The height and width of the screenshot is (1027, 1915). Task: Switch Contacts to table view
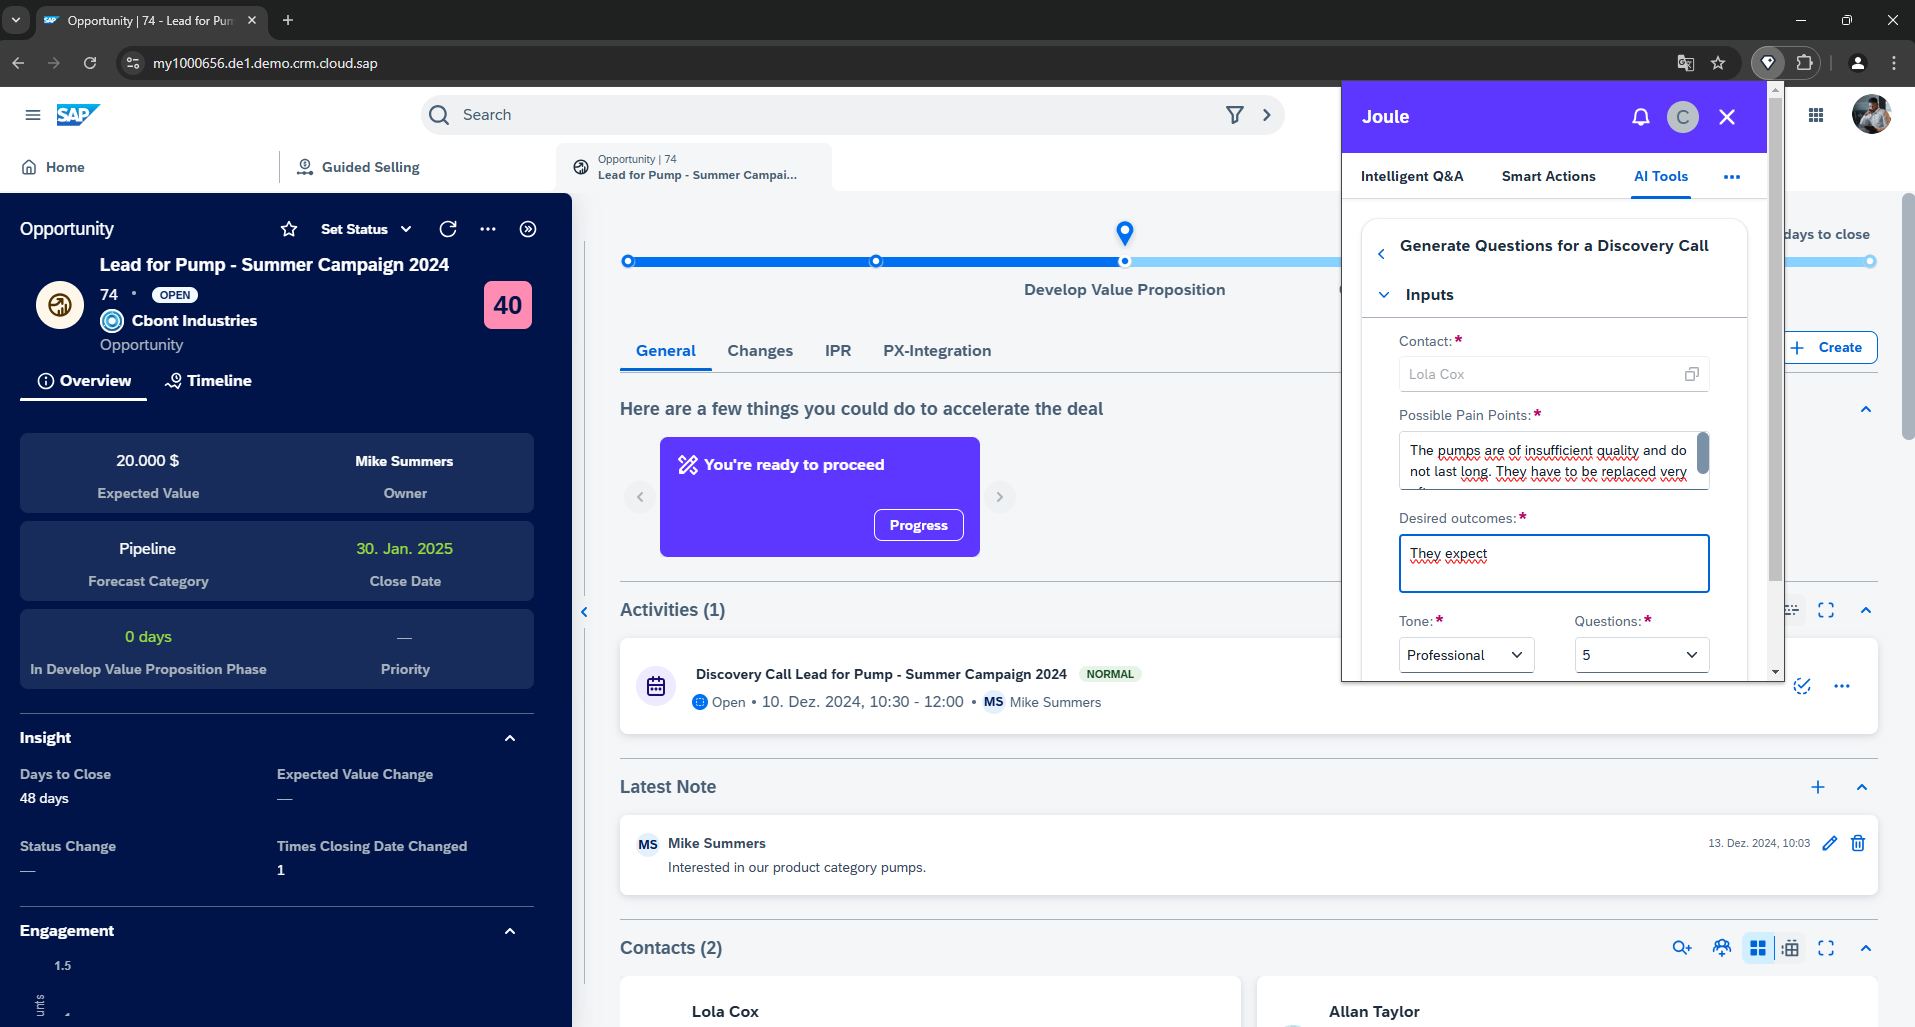click(x=1790, y=948)
